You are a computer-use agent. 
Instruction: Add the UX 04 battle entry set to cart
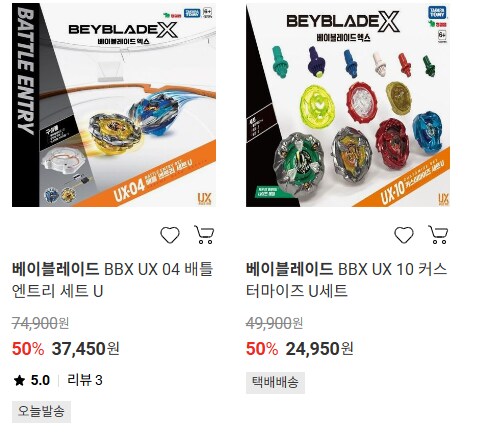[204, 235]
